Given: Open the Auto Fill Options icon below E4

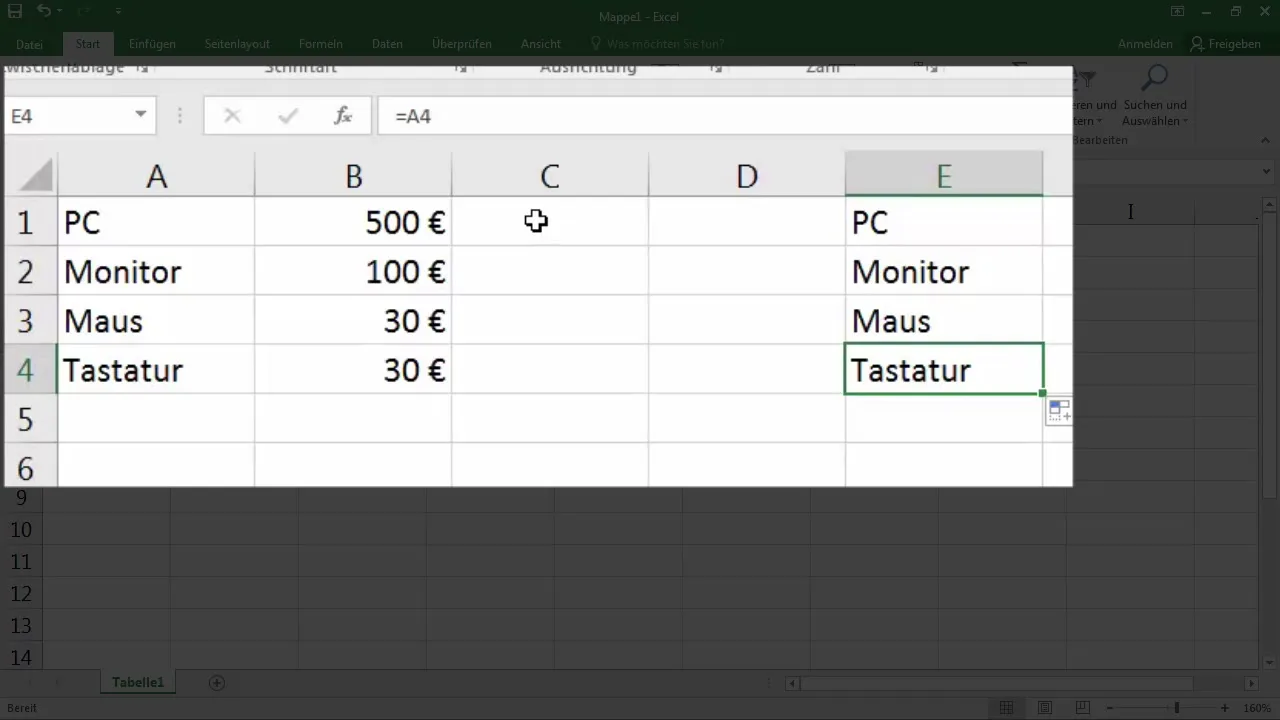Looking at the screenshot, I should [1059, 411].
